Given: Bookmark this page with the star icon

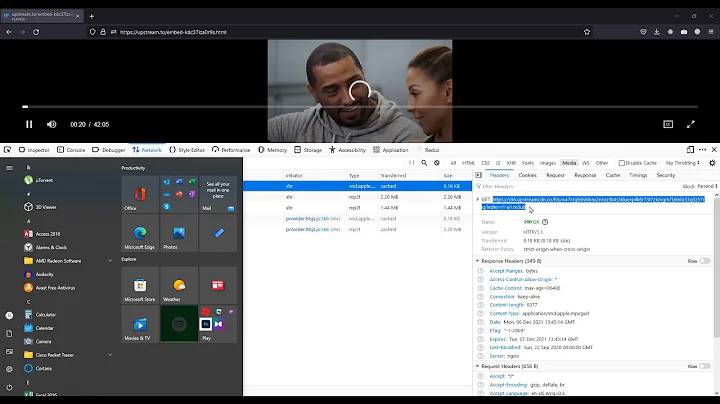Looking at the screenshot, I should click(586, 32).
